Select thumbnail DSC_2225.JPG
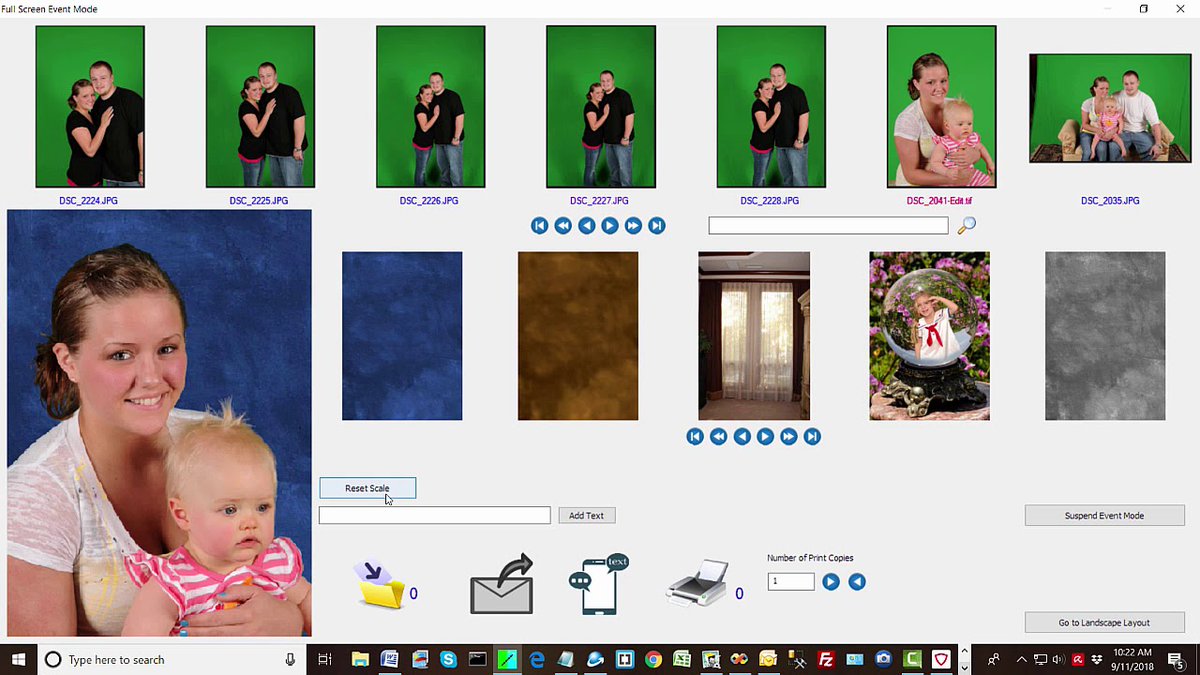The width and height of the screenshot is (1200, 675). coord(260,107)
